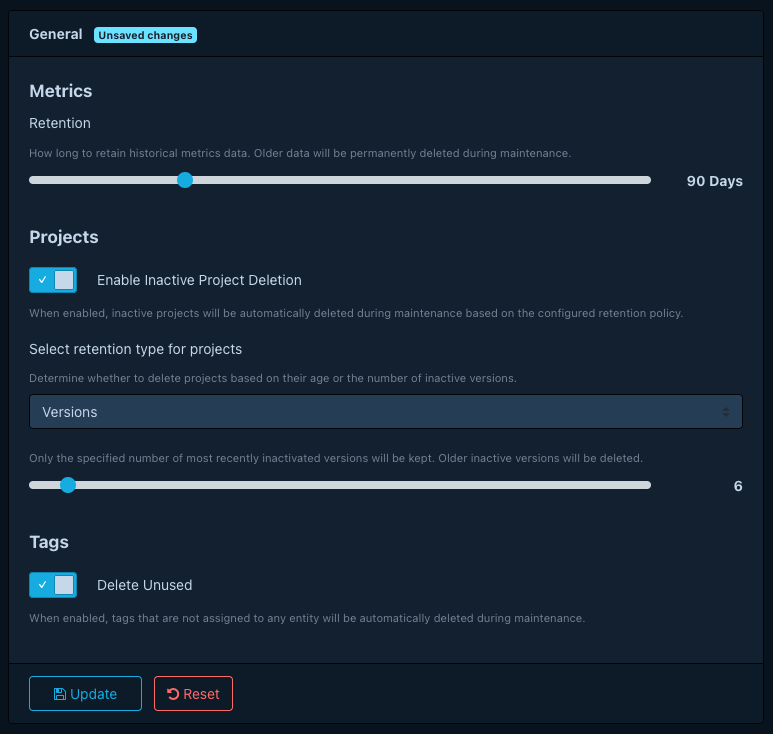
Task: Toggle the Delete Unused tags switch
Action: click(x=53, y=585)
